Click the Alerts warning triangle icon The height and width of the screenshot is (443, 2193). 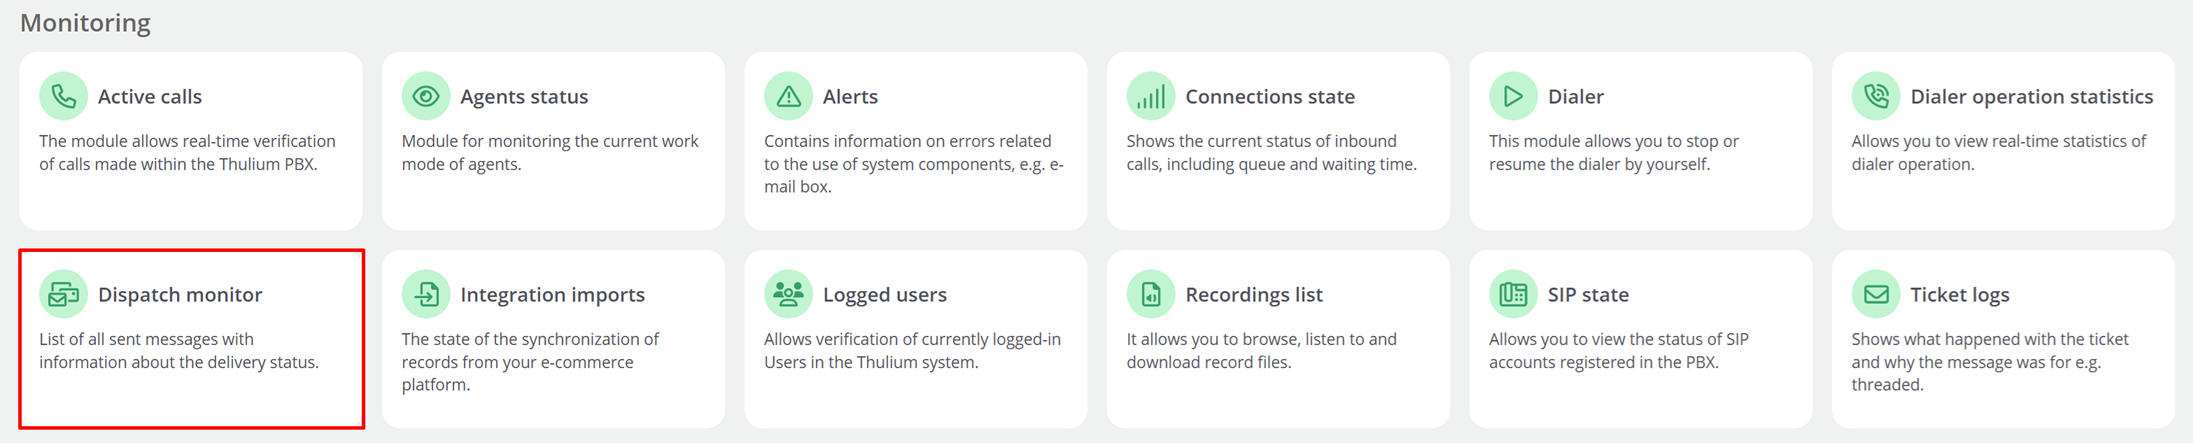788,96
